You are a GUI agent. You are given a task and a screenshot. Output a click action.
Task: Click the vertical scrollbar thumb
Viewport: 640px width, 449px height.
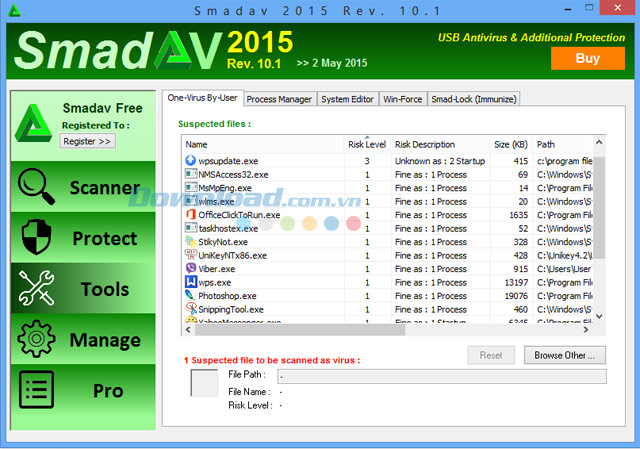pyautogui.click(x=599, y=207)
